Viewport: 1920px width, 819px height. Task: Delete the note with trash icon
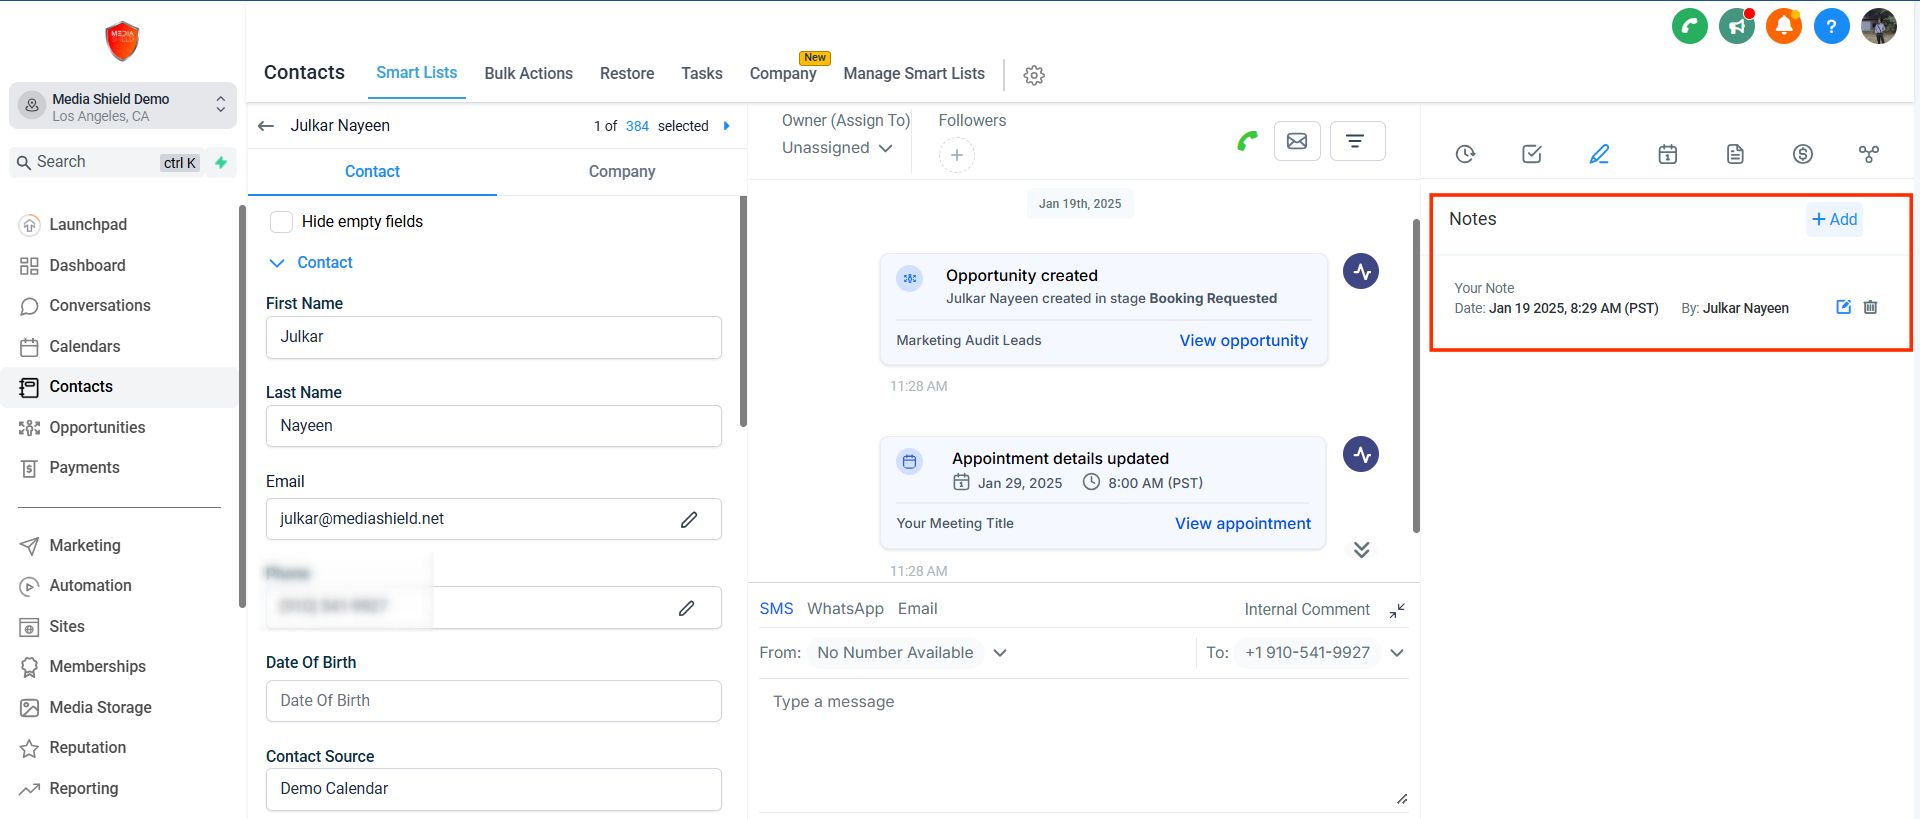tap(1870, 307)
